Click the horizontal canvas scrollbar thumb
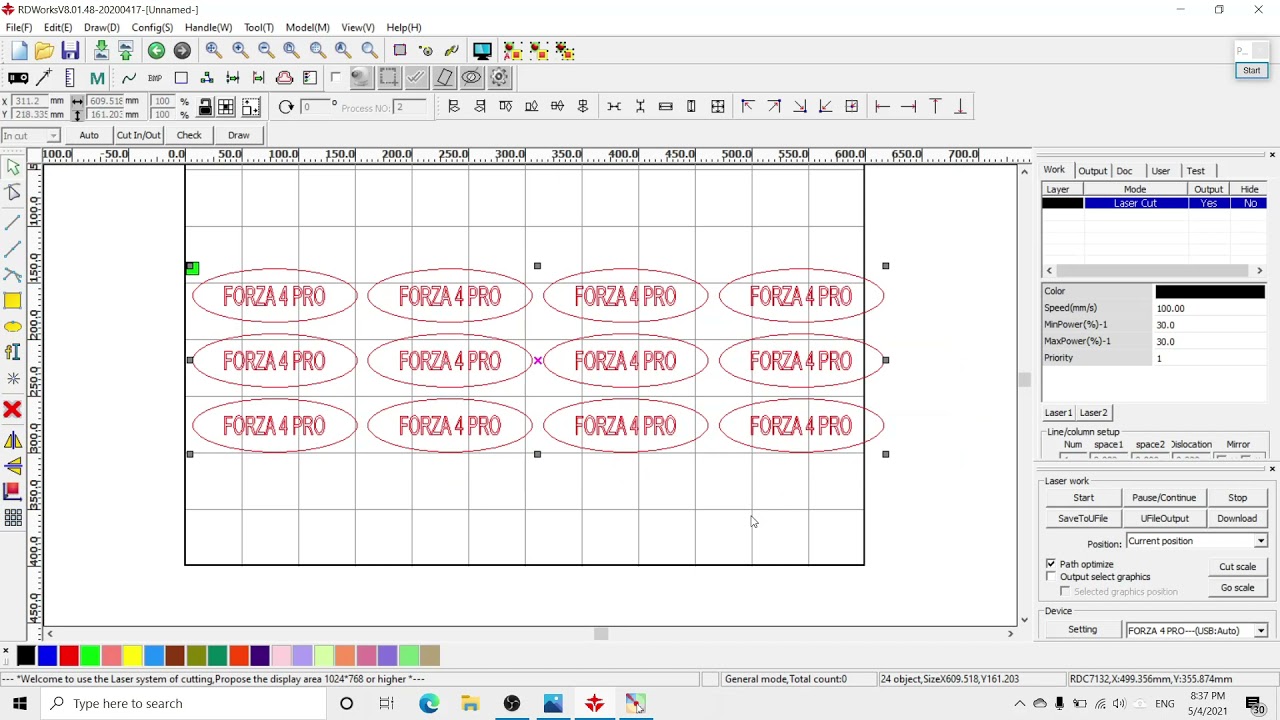The height and width of the screenshot is (720, 1280). tap(601, 633)
